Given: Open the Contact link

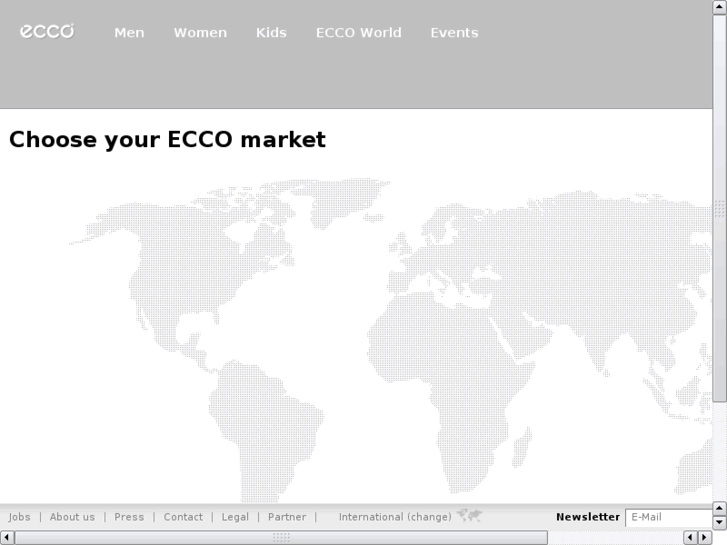Looking at the screenshot, I should coord(183,517).
